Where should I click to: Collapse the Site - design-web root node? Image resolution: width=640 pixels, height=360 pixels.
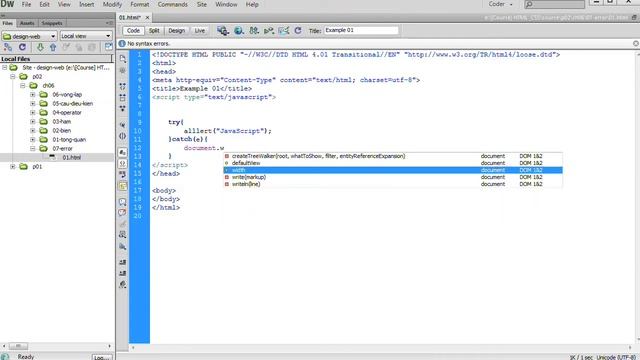(x=5, y=68)
